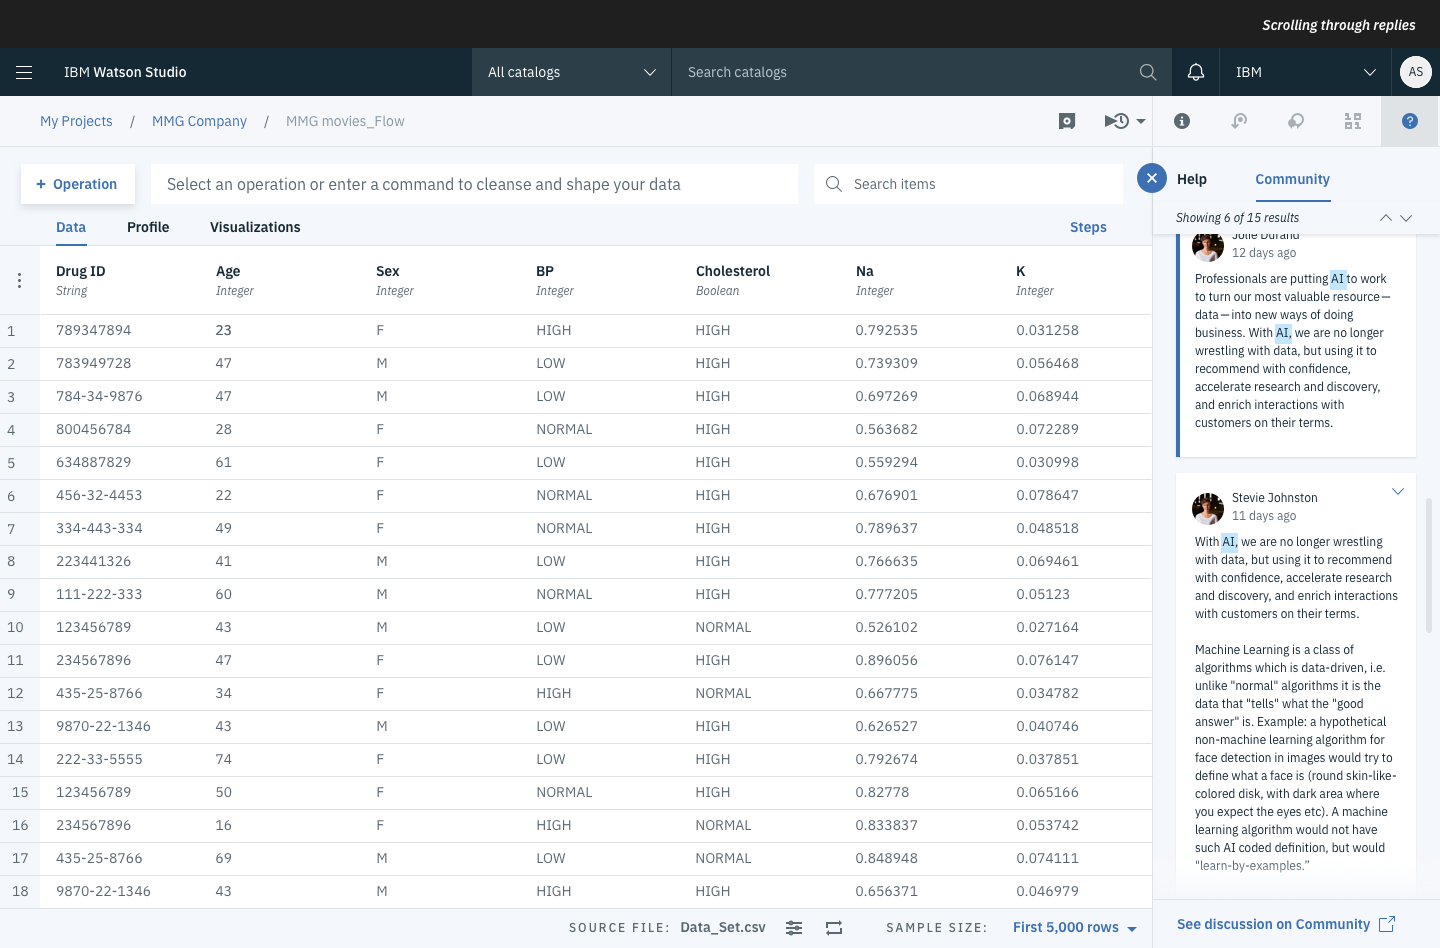Switch to the Profile tab

[148, 227]
